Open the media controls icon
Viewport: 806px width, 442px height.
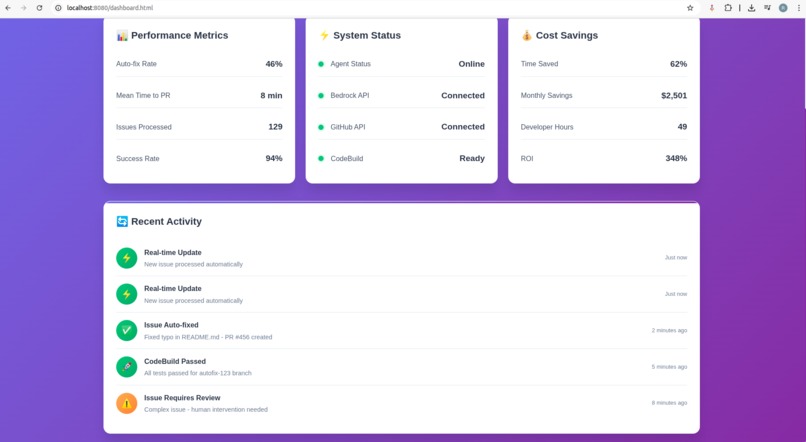tap(767, 8)
